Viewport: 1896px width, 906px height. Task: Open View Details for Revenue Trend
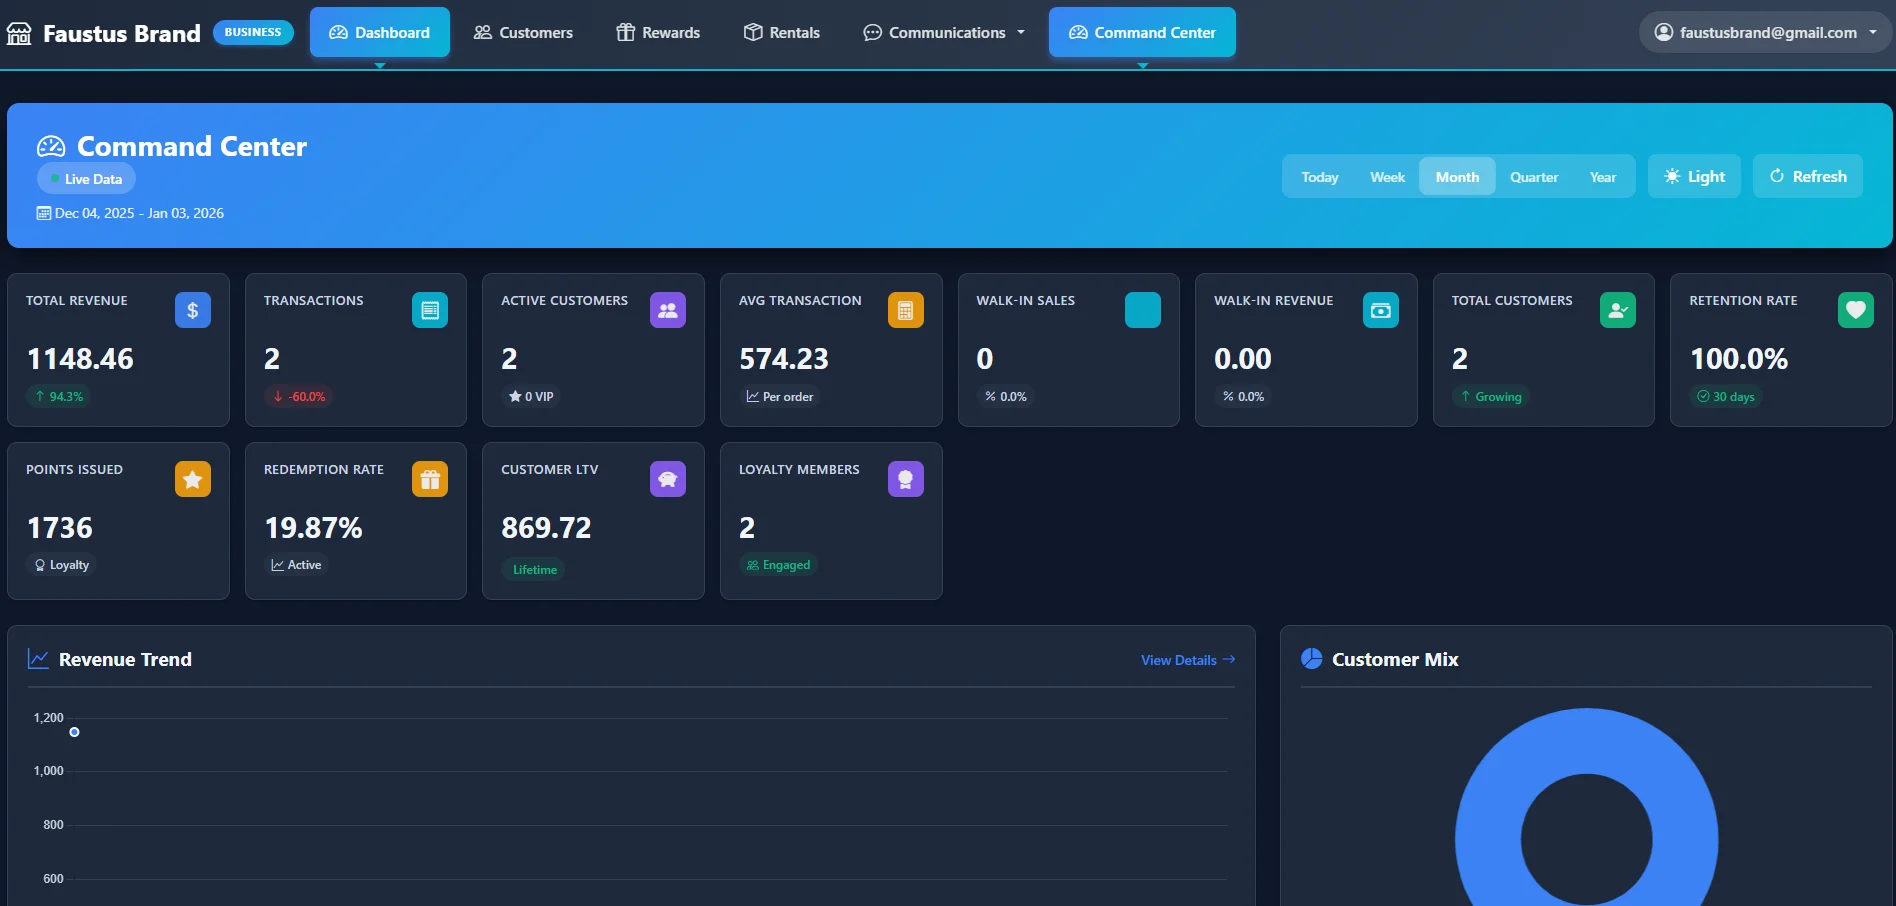(1186, 660)
